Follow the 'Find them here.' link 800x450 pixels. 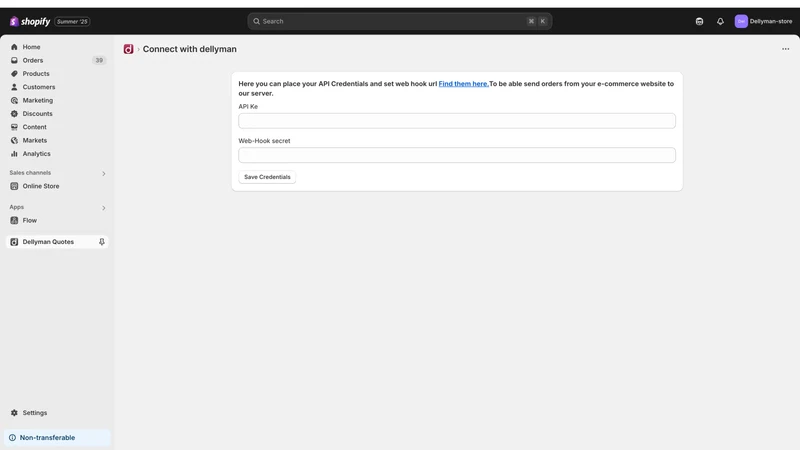(463, 84)
